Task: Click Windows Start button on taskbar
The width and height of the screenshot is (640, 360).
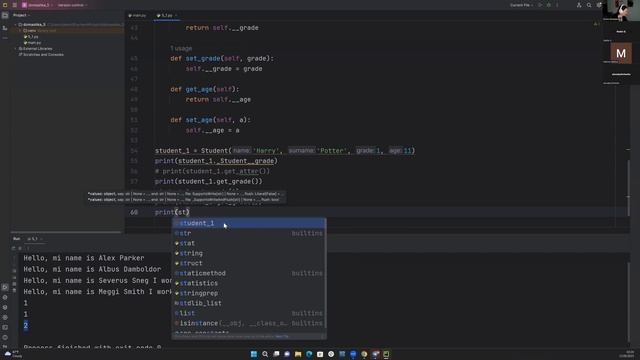Action: tap(254, 354)
